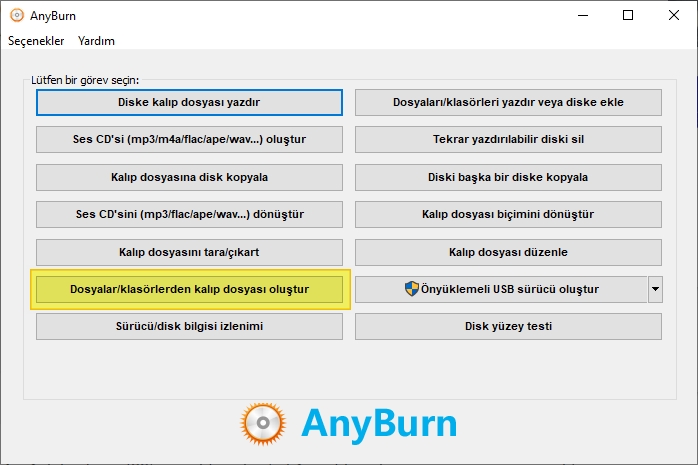Image resolution: width=698 pixels, height=465 pixels.
Task: Click Dosyalar/klasörlerden kalıp dosyası oluştur
Action: (x=189, y=289)
